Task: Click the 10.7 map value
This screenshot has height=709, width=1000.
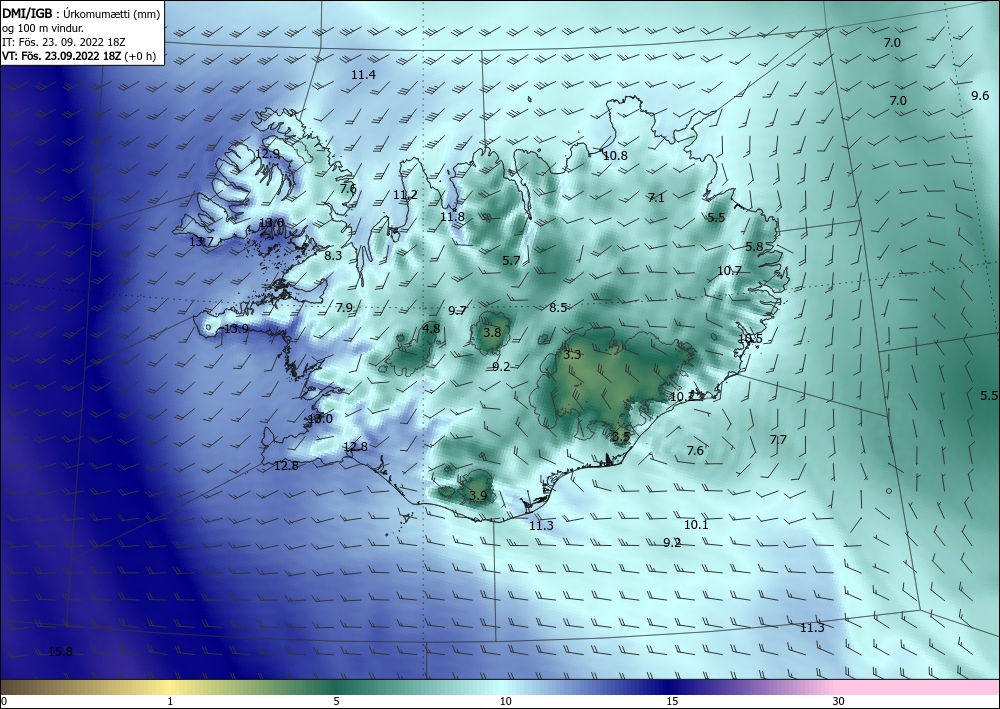Action: 729,270
